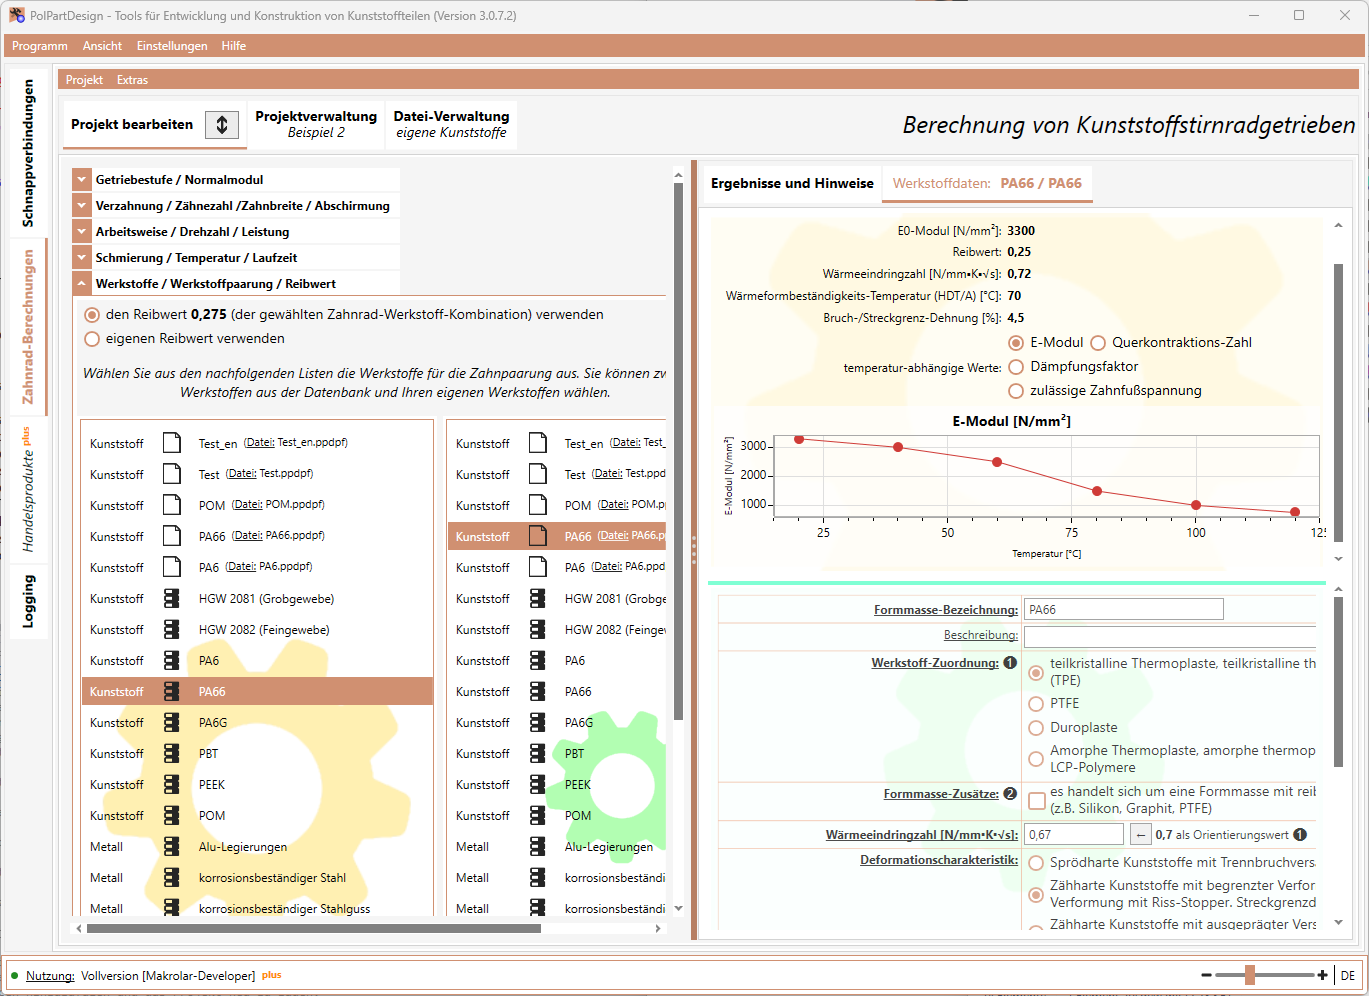
Task: Select korrosionsbeständiger Stahl in left list
Action: click(257, 877)
